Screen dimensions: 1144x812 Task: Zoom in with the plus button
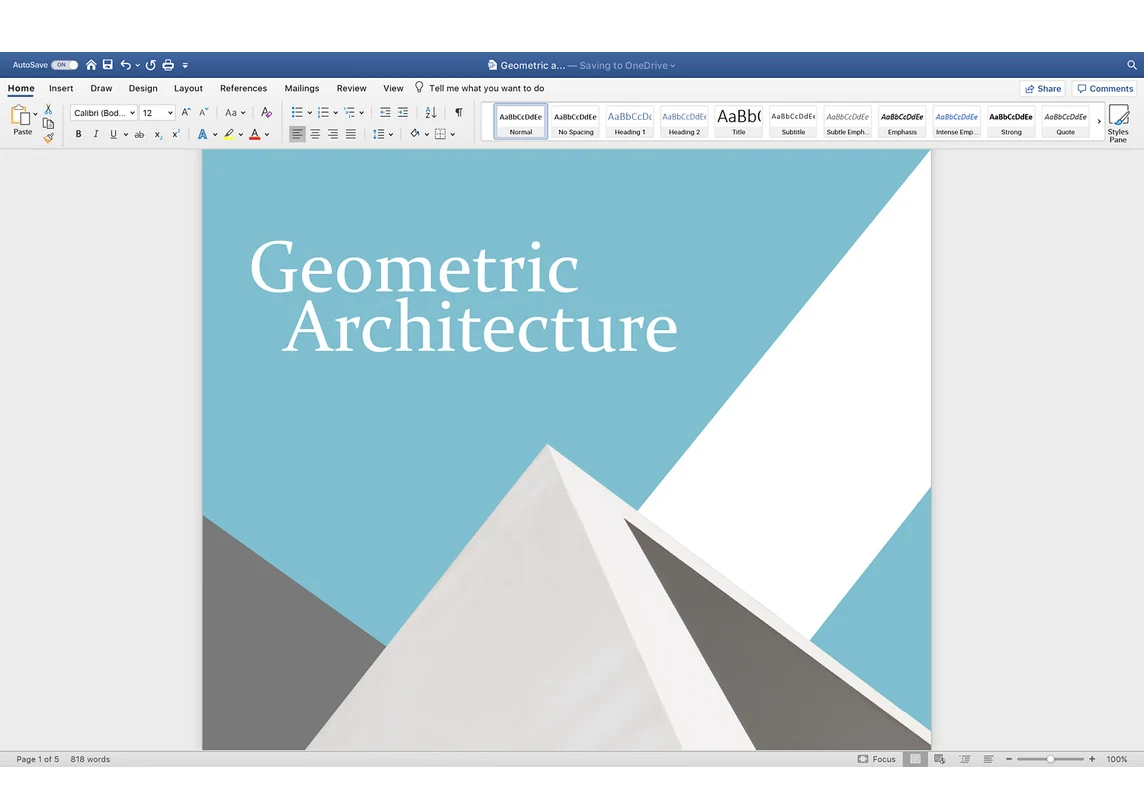pyautogui.click(x=1092, y=759)
